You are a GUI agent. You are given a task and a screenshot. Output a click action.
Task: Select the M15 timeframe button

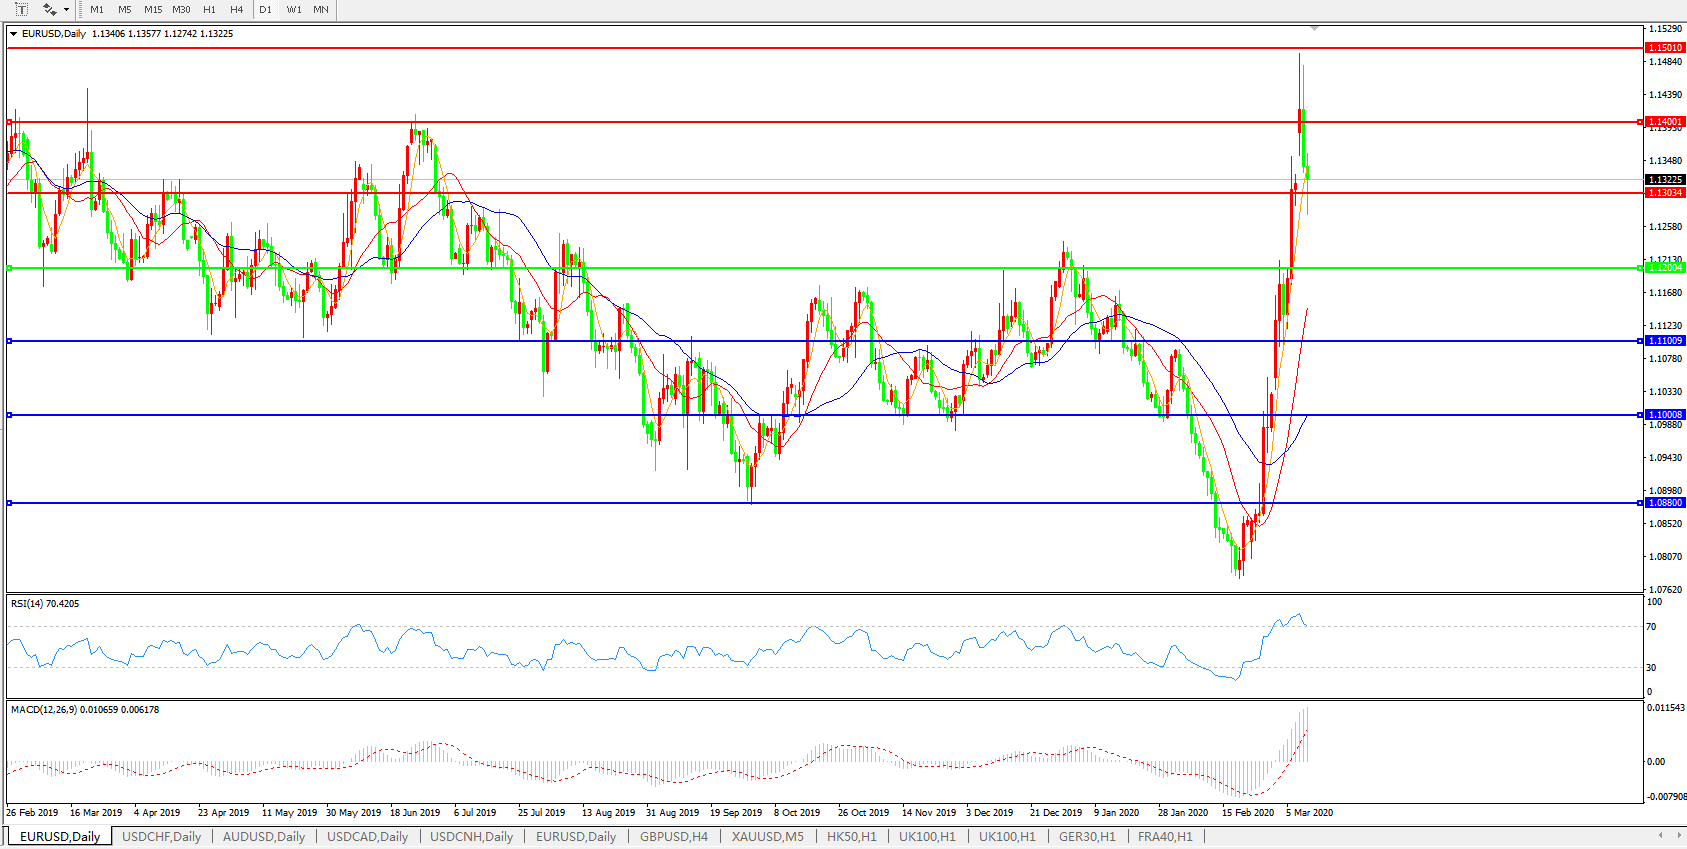pyautogui.click(x=153, y=10)
